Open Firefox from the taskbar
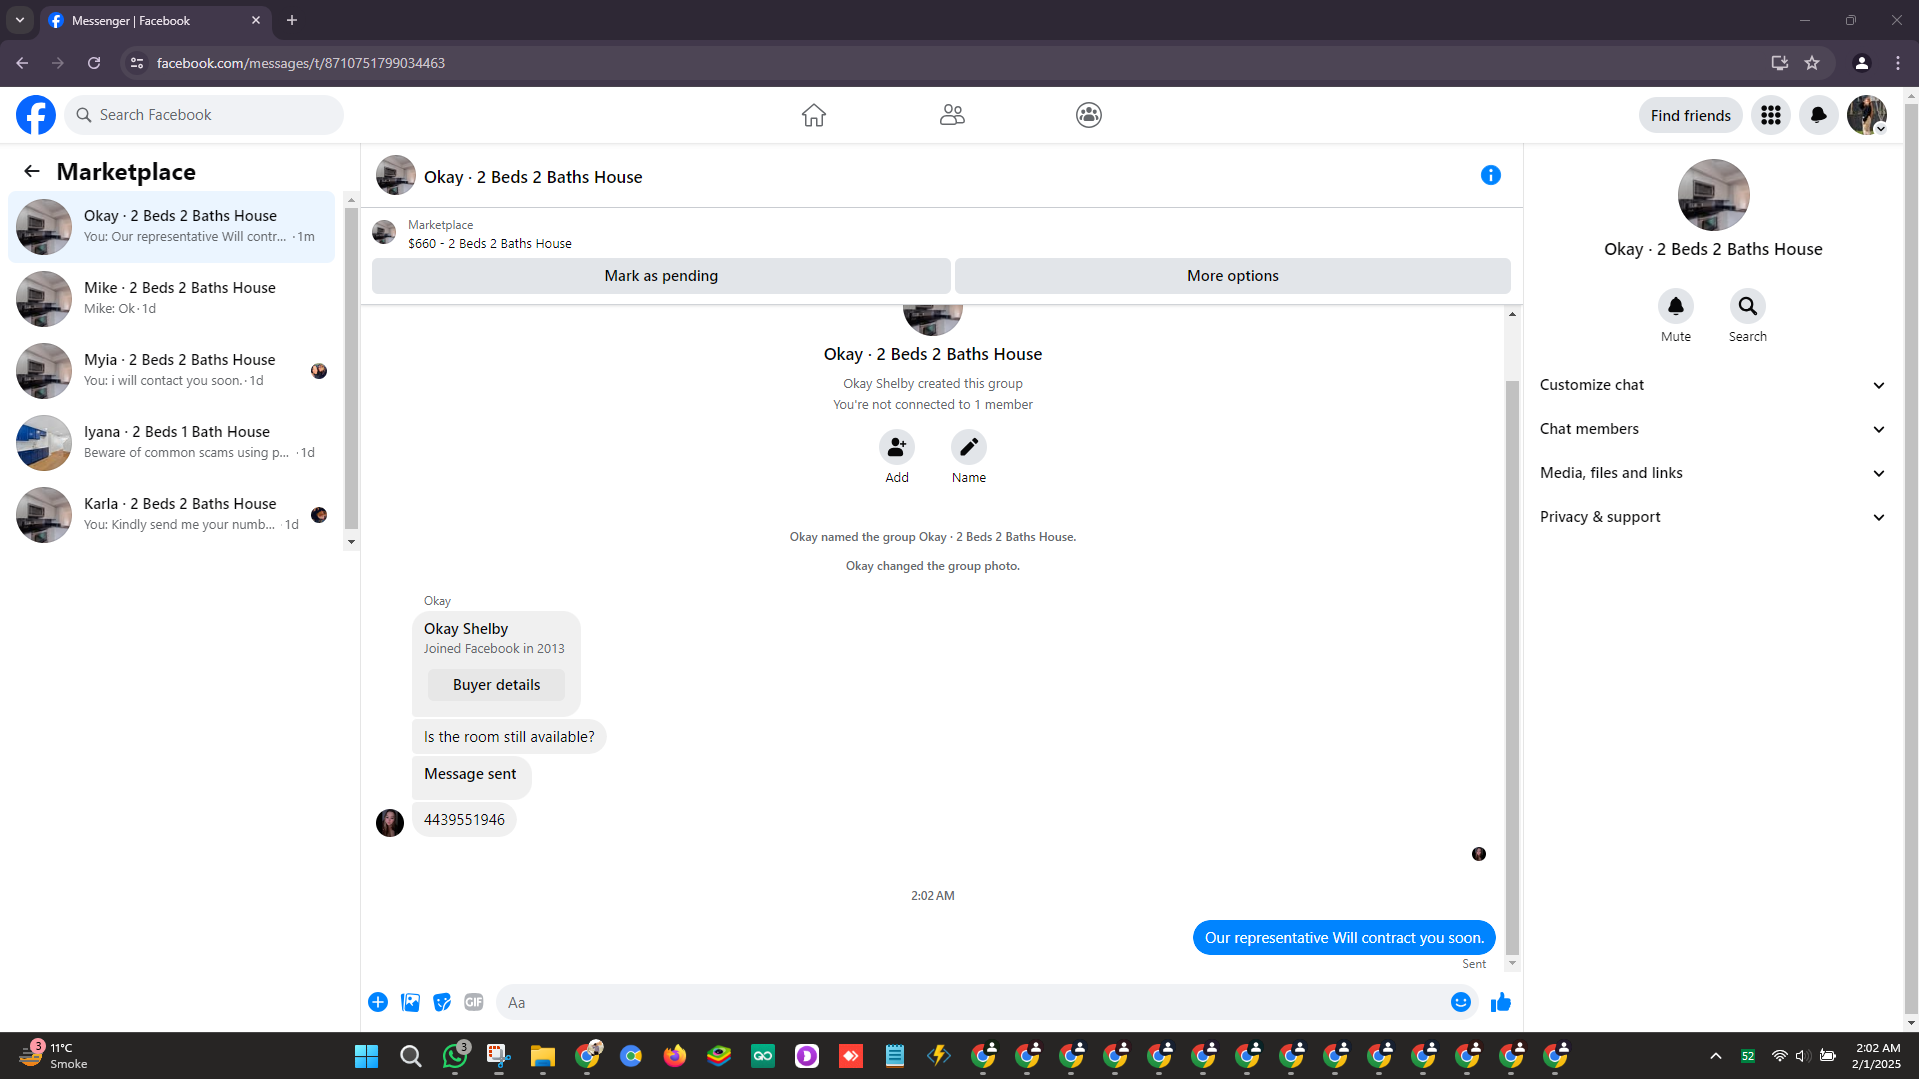The image size is (1919, 1079). point(674,1055)
